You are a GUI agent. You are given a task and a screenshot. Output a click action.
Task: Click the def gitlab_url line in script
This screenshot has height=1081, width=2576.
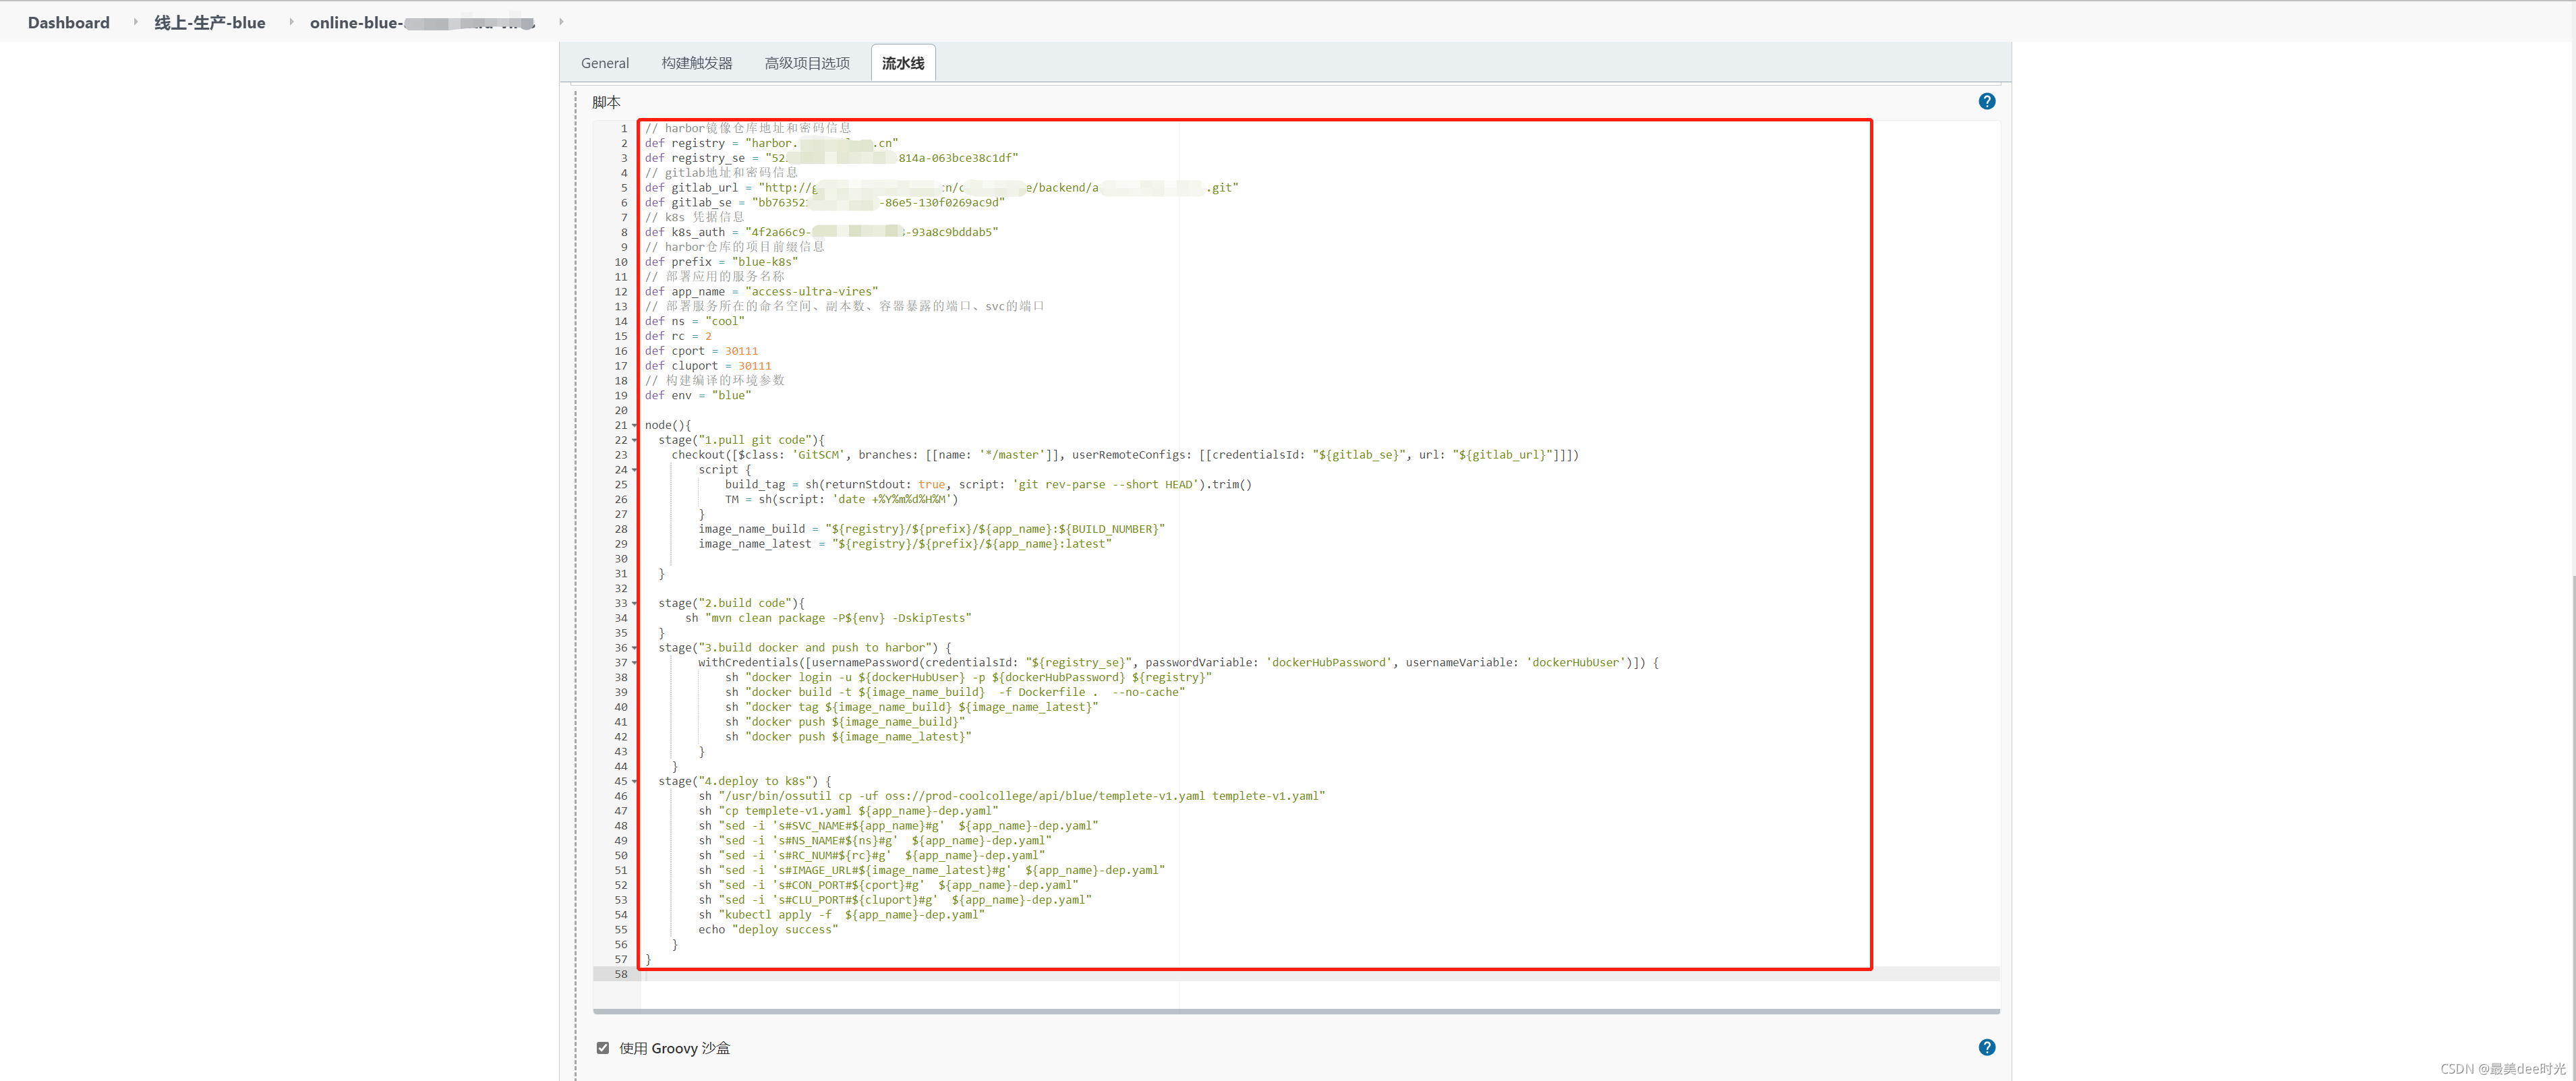pos(941,187)
